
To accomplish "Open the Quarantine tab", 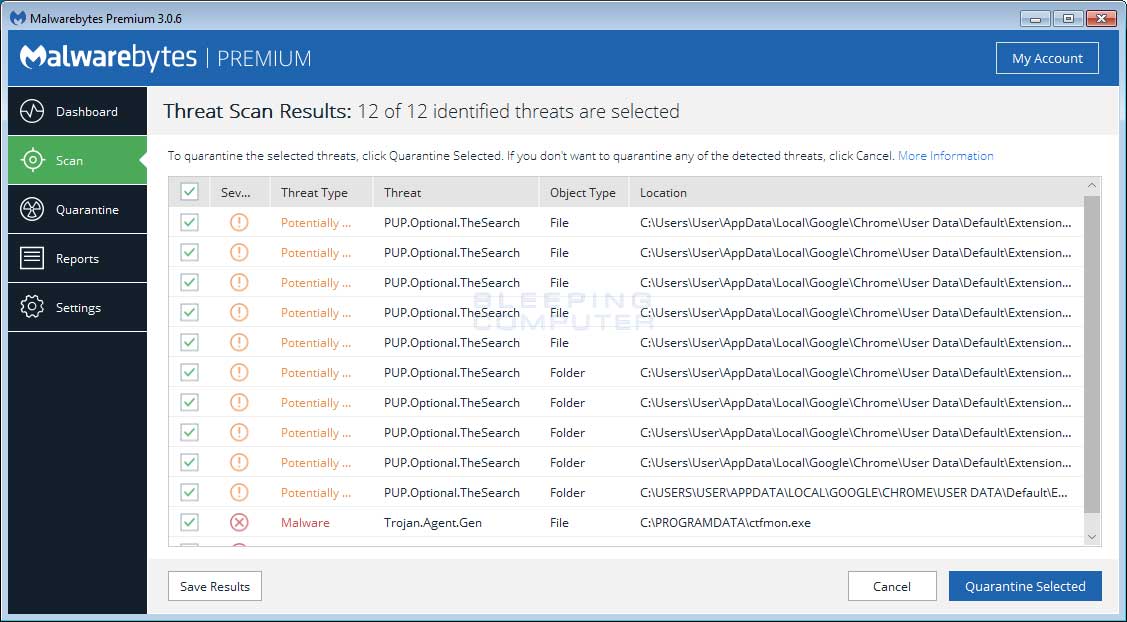I will click(78, 209).
